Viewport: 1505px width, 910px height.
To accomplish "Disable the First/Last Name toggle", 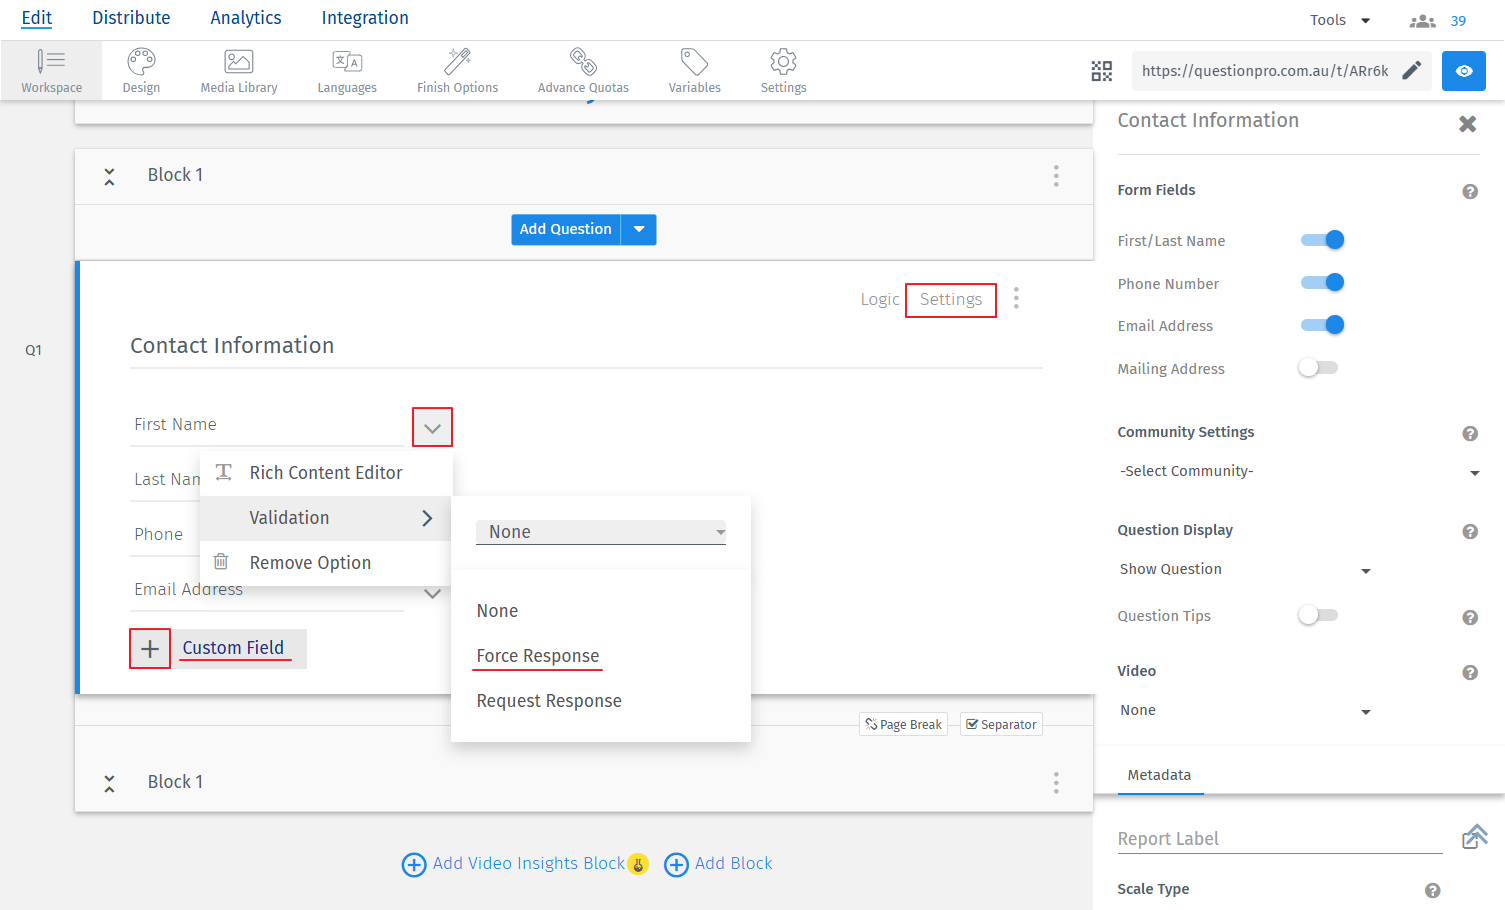I will pyautogui.click(x=1322, y=240).
